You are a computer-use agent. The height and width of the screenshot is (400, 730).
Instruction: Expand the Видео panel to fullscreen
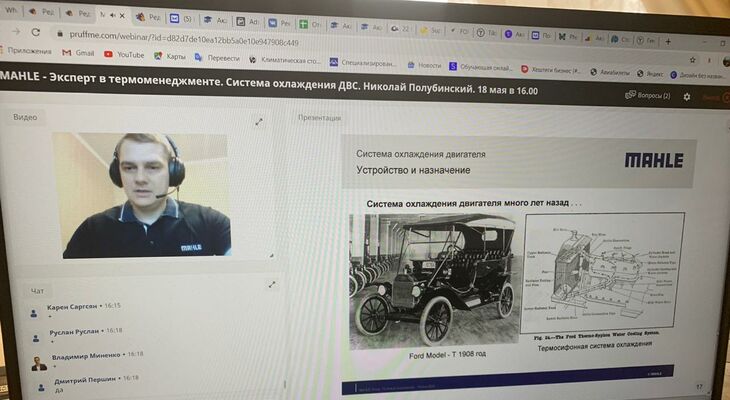(259, 122)
